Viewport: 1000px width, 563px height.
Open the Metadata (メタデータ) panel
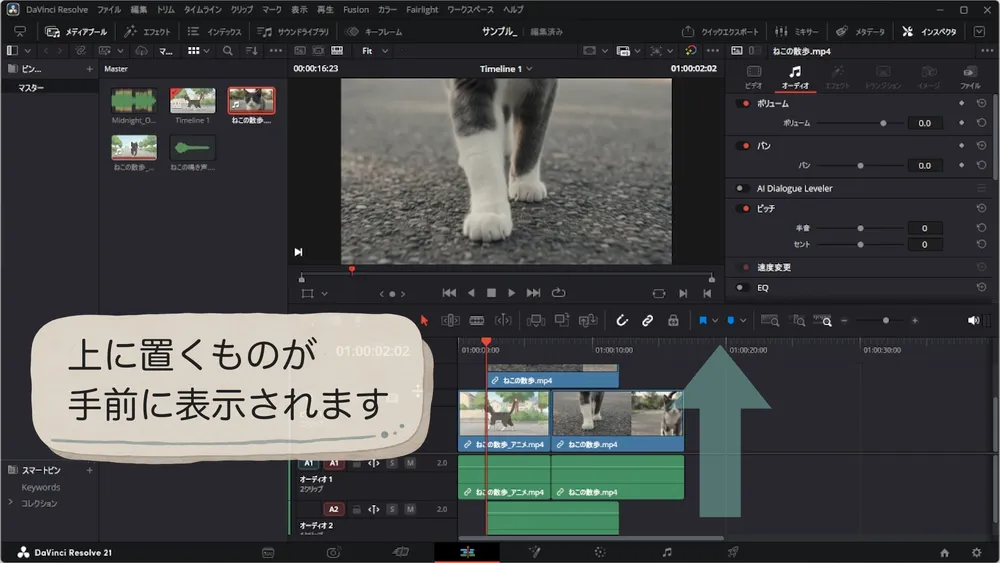click(860, 31)
